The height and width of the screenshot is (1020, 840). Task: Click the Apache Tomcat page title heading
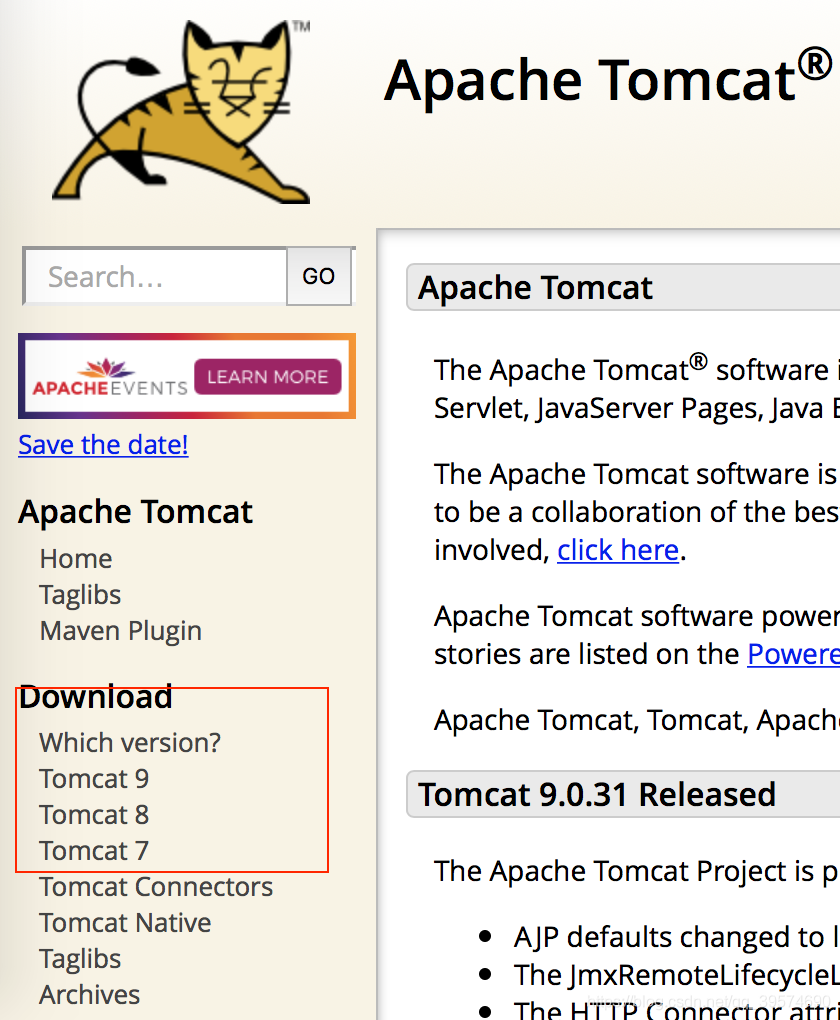pyautogui.click(x=608, y=80)
